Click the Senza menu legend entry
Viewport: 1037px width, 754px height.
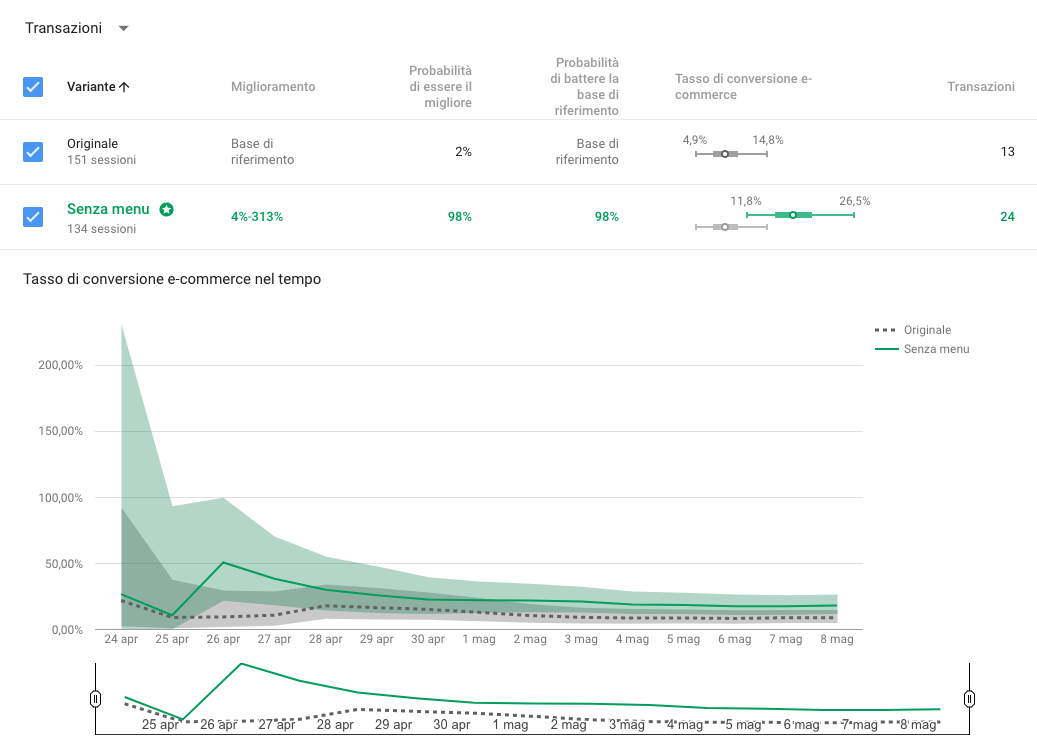point(922,349)
